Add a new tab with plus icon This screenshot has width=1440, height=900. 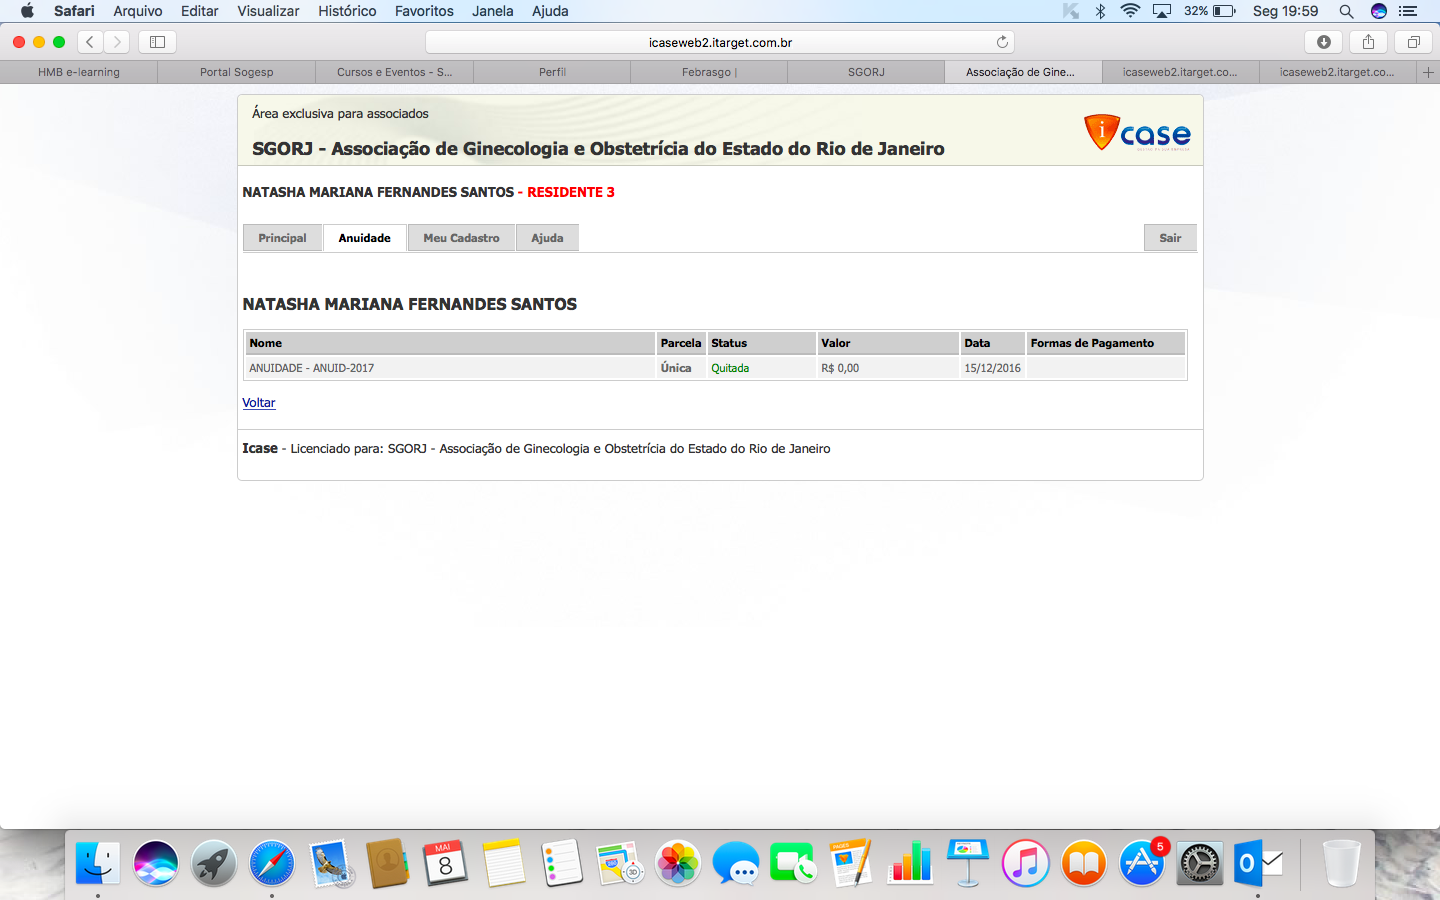point(1428,72)
